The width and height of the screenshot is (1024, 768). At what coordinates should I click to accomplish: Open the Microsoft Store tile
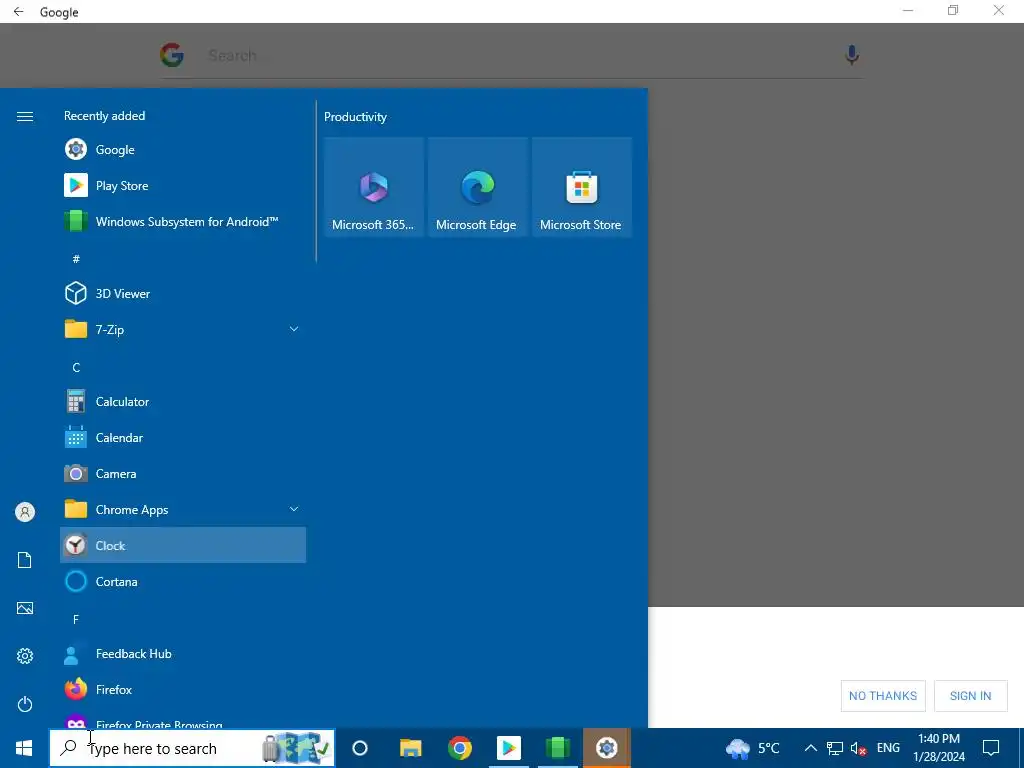pyautogui.click(x=581, y=187)
